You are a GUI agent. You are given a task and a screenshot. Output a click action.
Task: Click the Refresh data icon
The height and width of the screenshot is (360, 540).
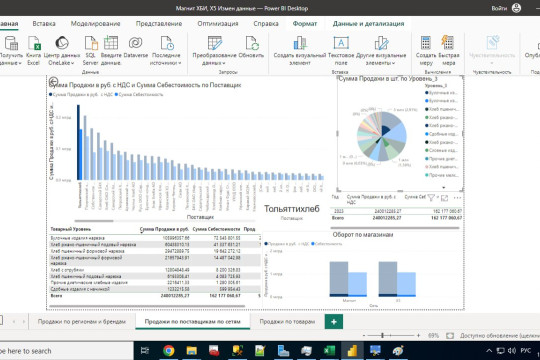click(x=252, y=43)
